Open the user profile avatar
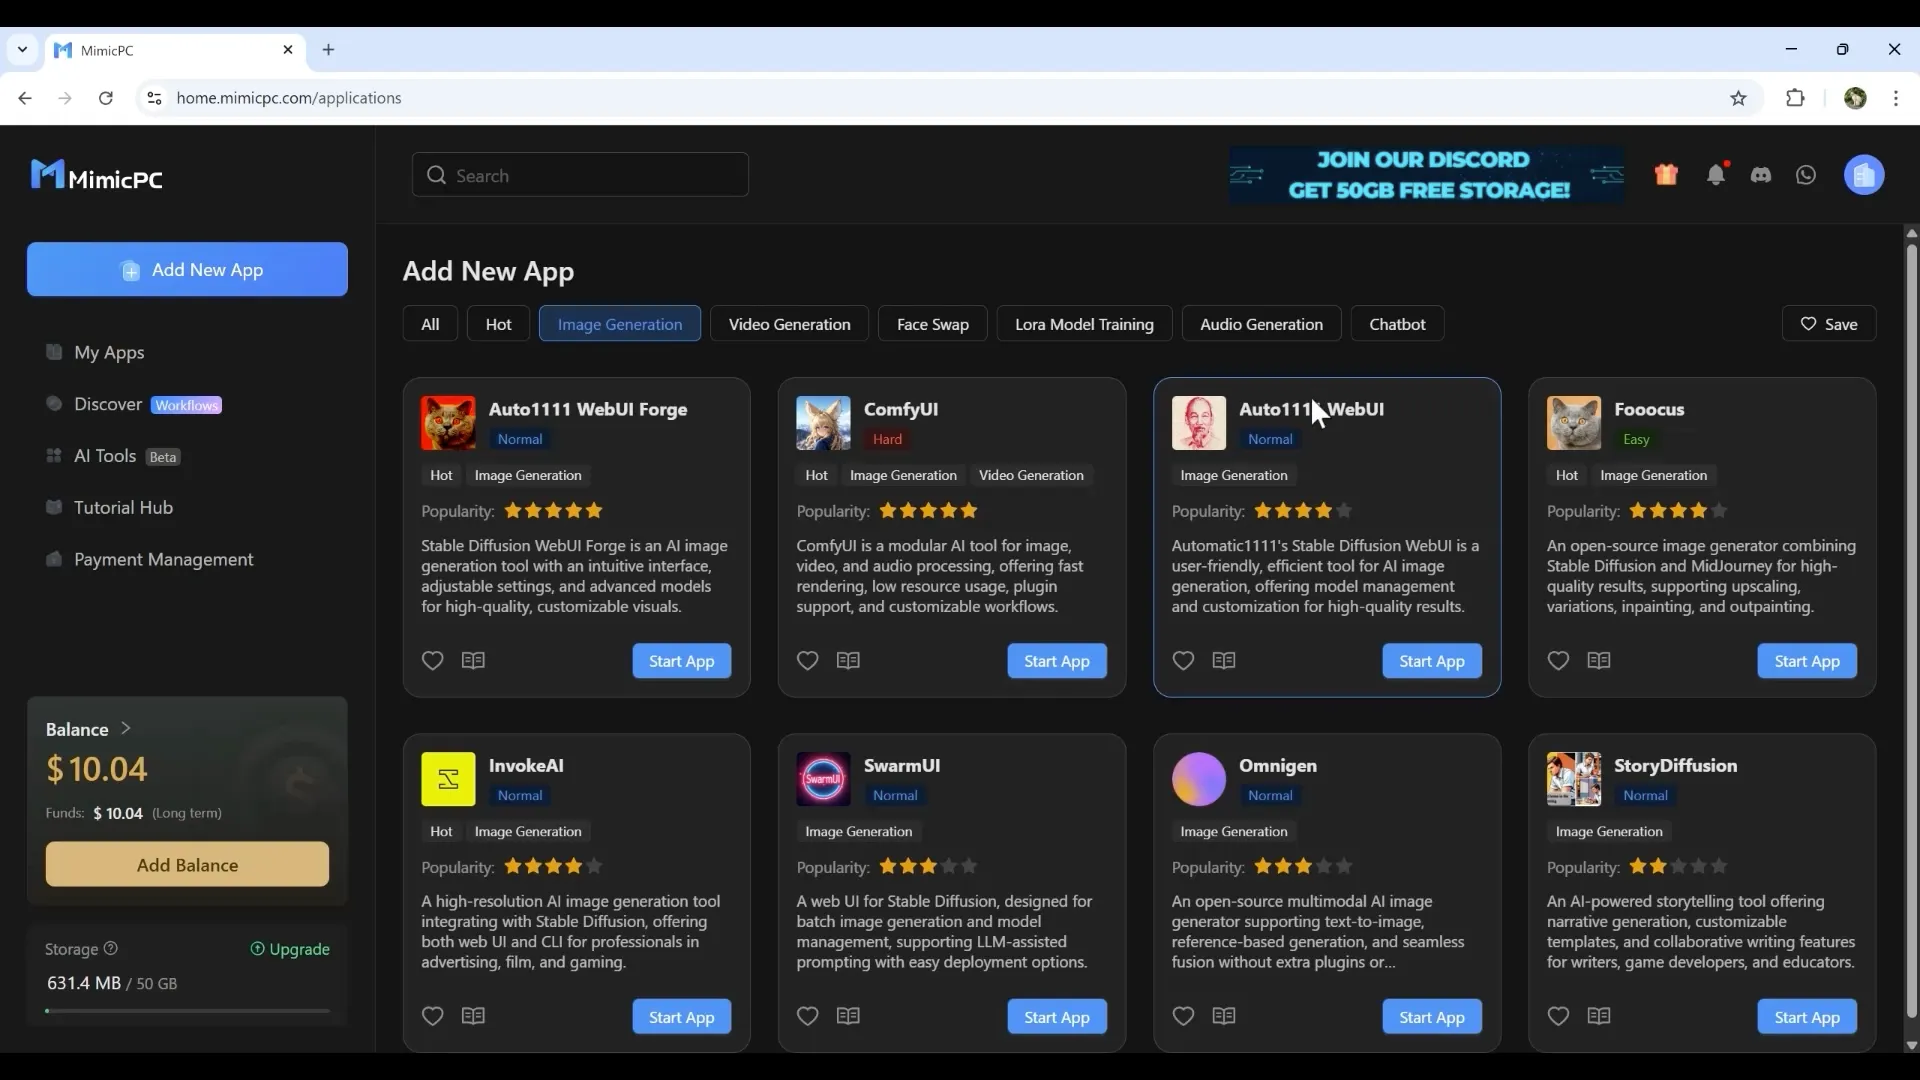This screenshot has width=1920, height=1080. [1864, 175]
